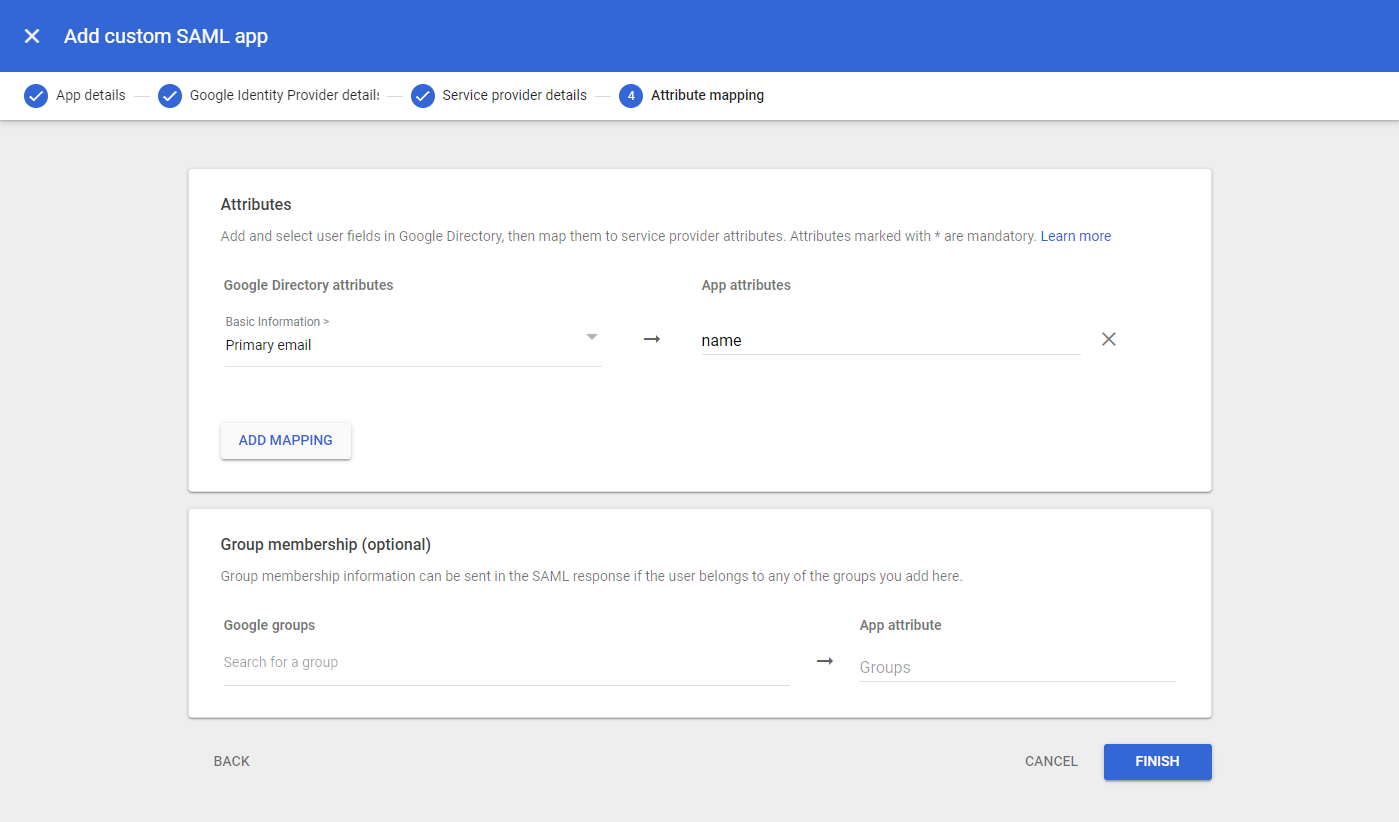Click the ADD MAPPING button
This screenshot has width=1399, height=822.
coord(286,440)
